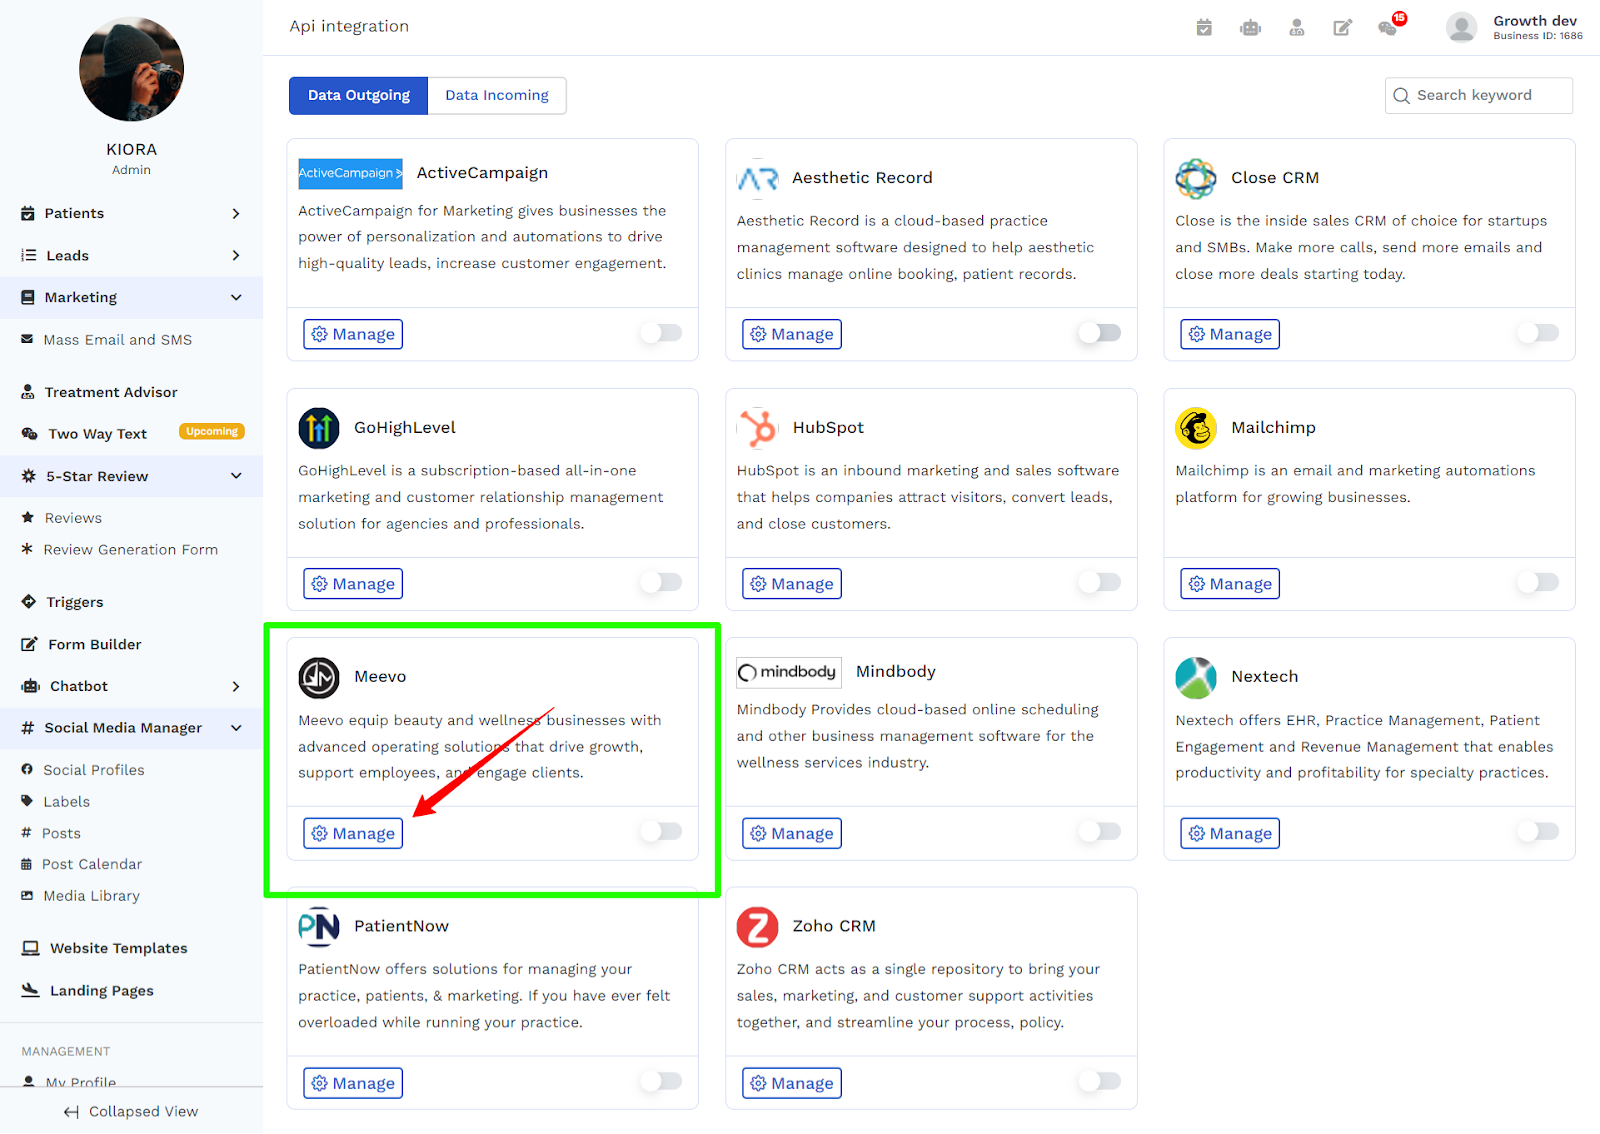
Task: Open the chatbot robot icon in header
Action: click(1250, 27)
